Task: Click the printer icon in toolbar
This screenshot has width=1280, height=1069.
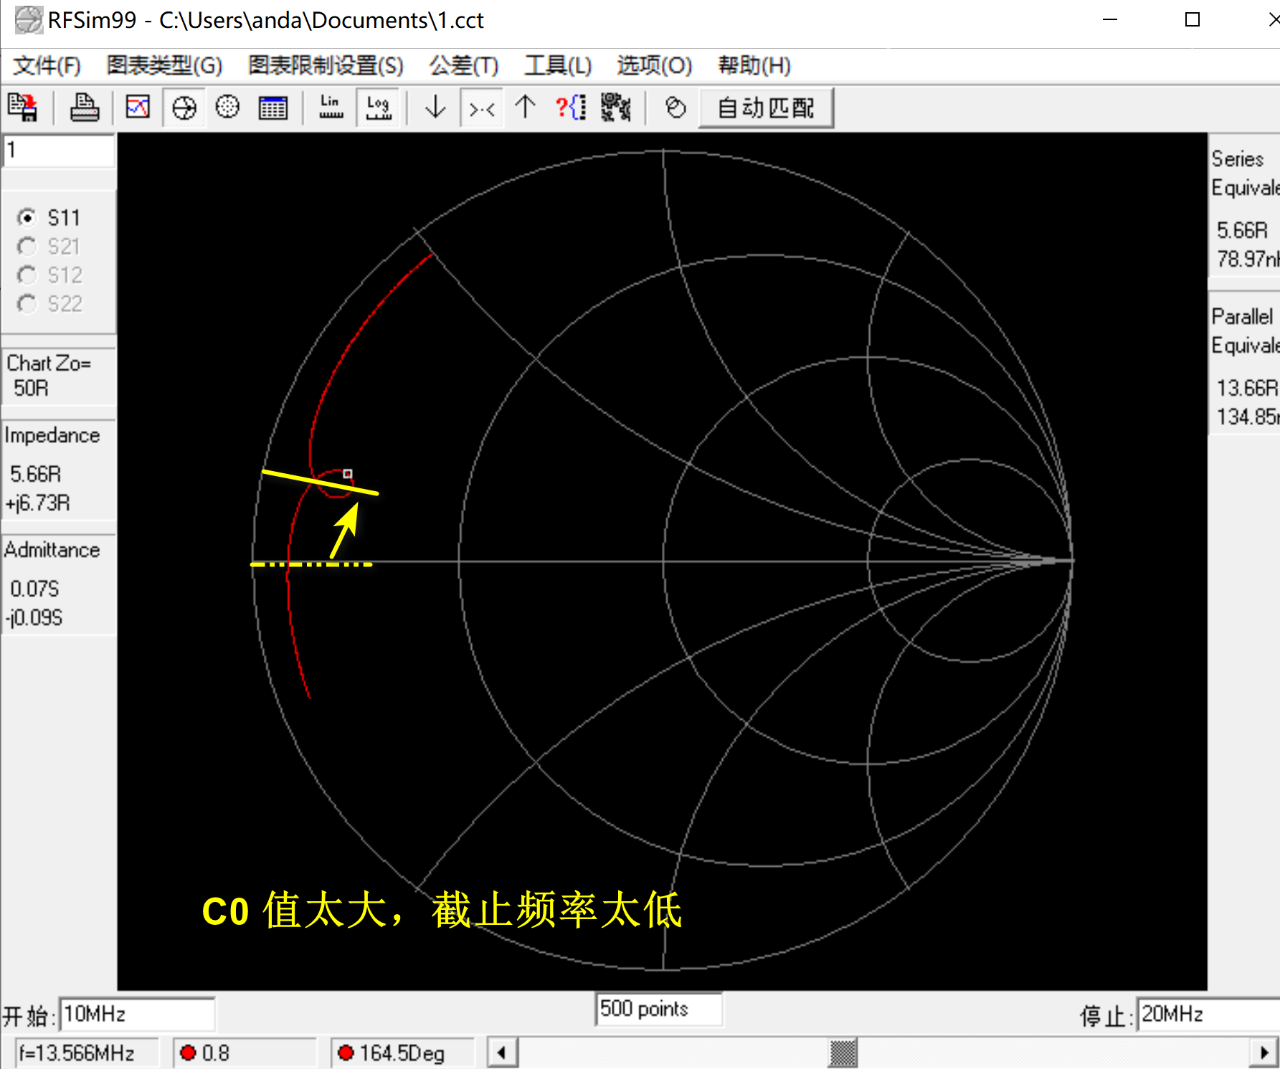Action: pos(84,107)
